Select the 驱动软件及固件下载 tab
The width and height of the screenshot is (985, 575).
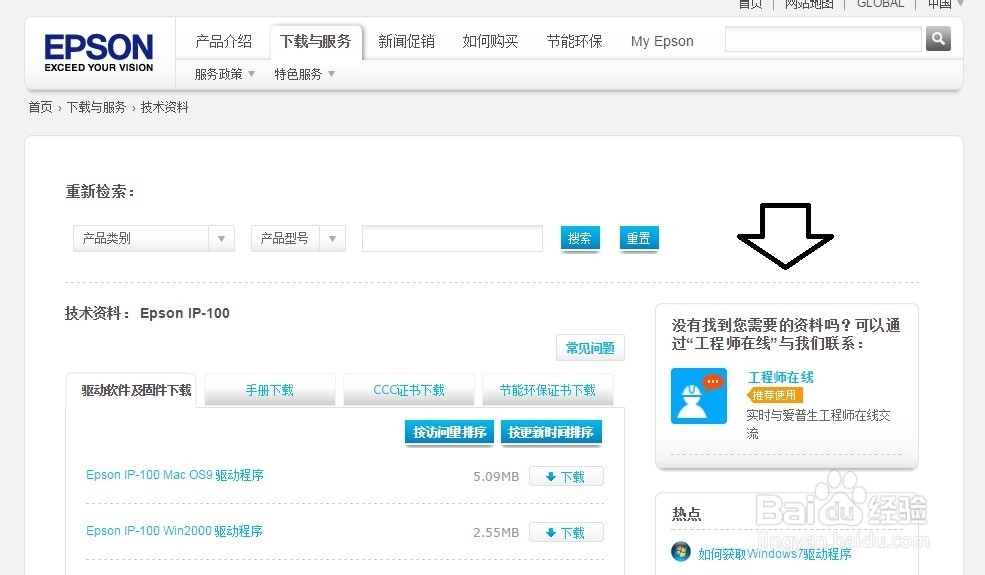click(x=131, y=390)
